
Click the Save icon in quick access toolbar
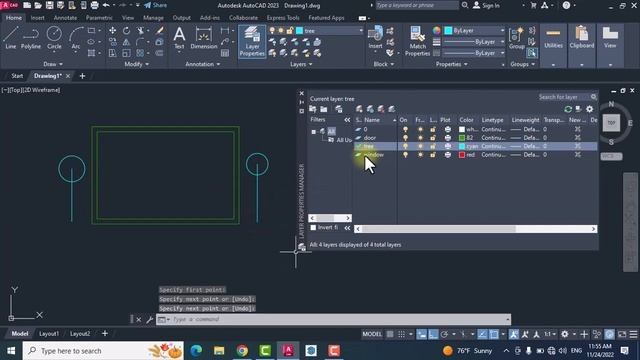tap(49, 5)
